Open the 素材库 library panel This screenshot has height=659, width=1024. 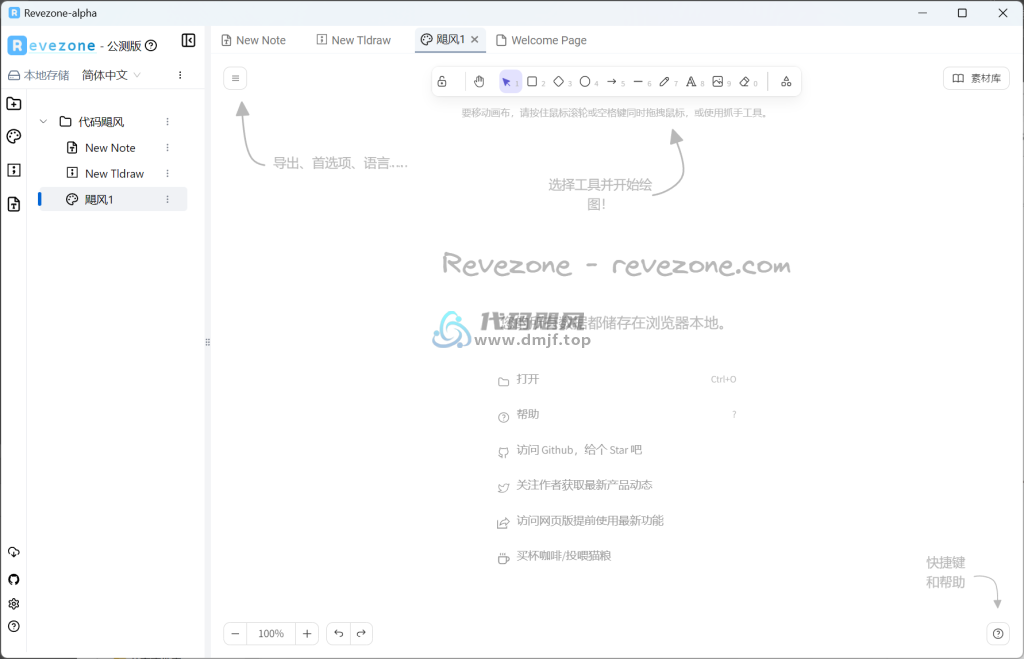(x=976, y=78)
